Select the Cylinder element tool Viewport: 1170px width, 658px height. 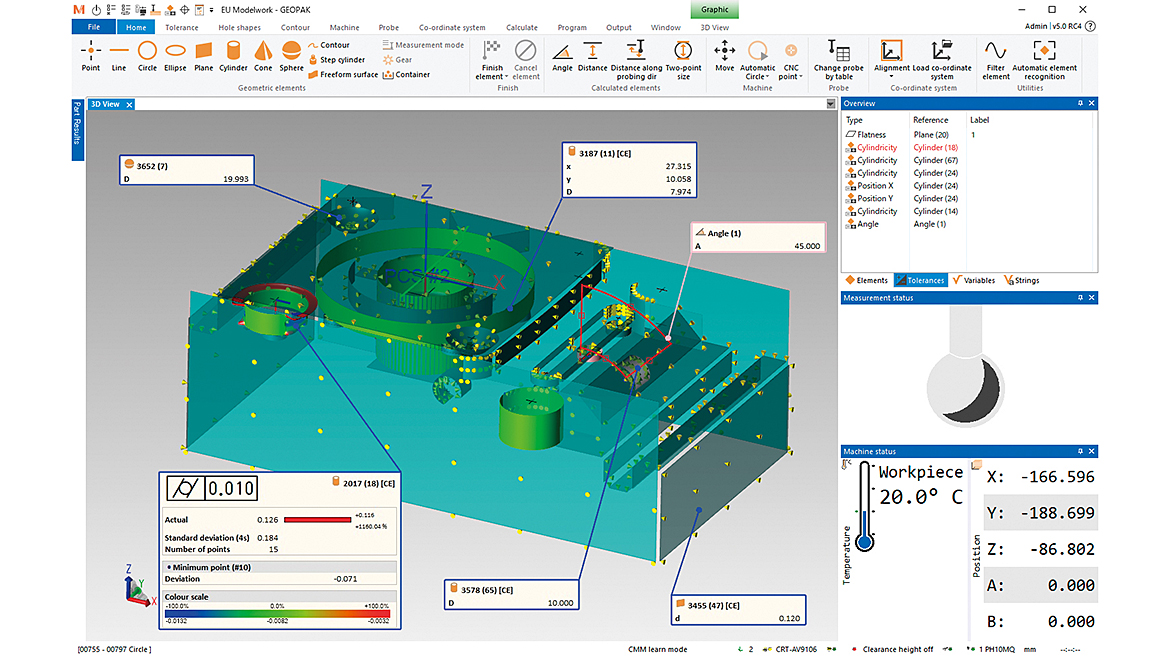[233, 57]
